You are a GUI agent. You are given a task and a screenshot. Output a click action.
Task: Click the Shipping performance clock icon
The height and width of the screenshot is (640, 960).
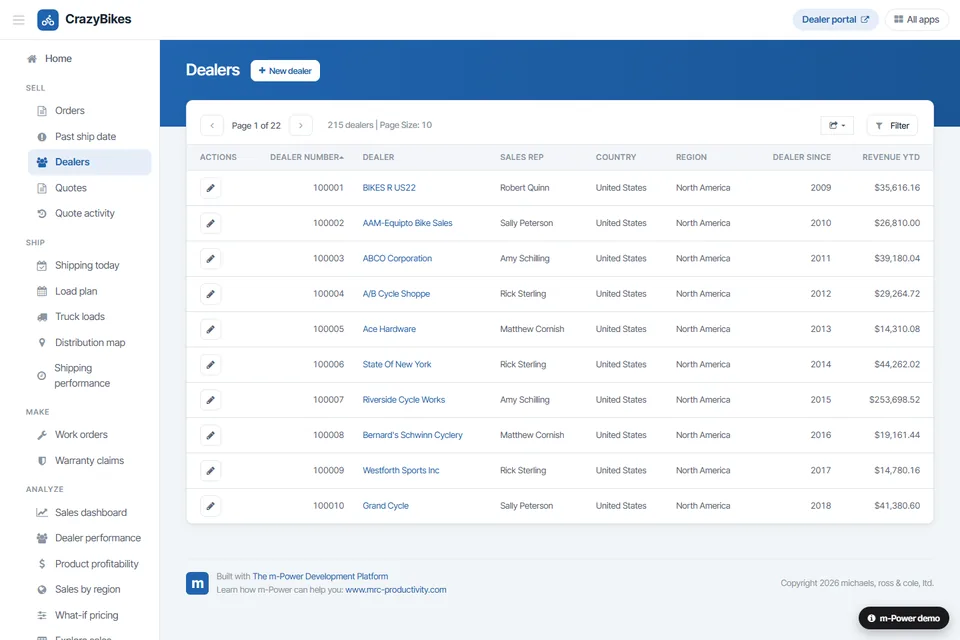click(42, 375)
